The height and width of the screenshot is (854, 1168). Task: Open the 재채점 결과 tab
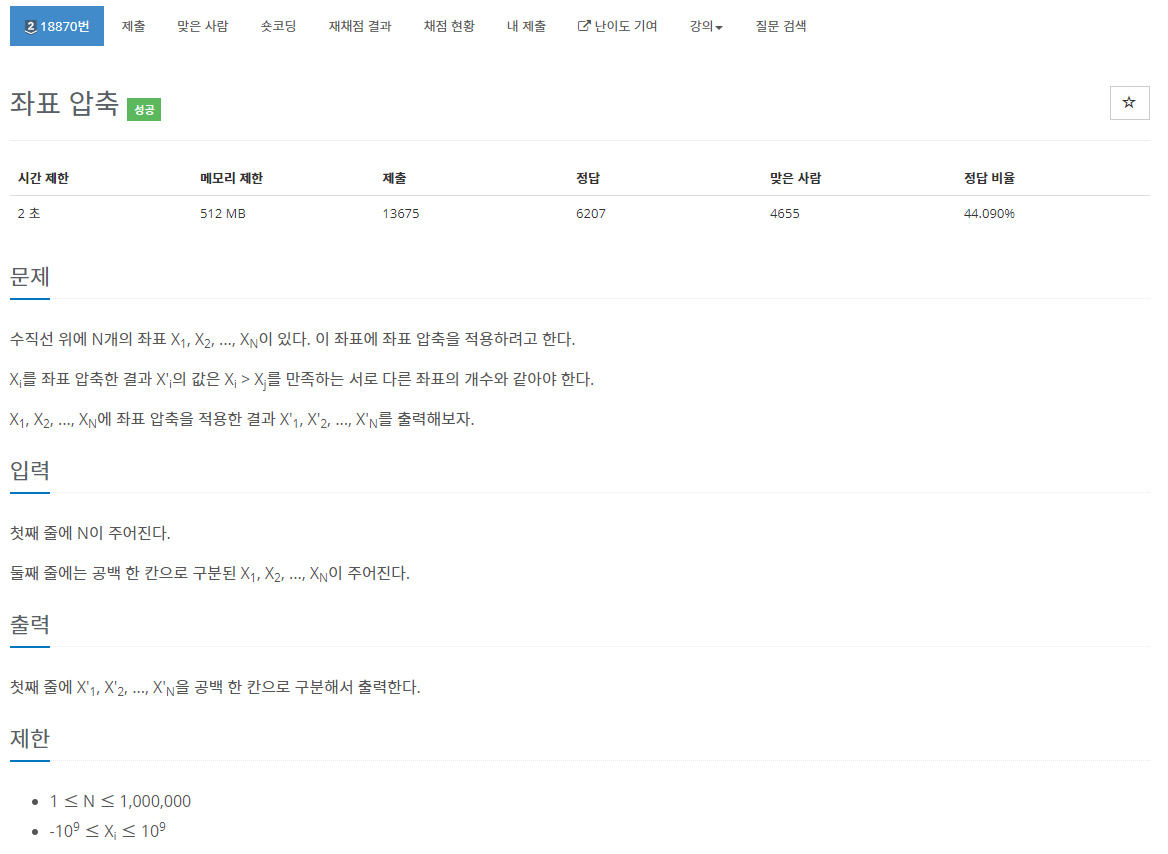pos(360,26)
